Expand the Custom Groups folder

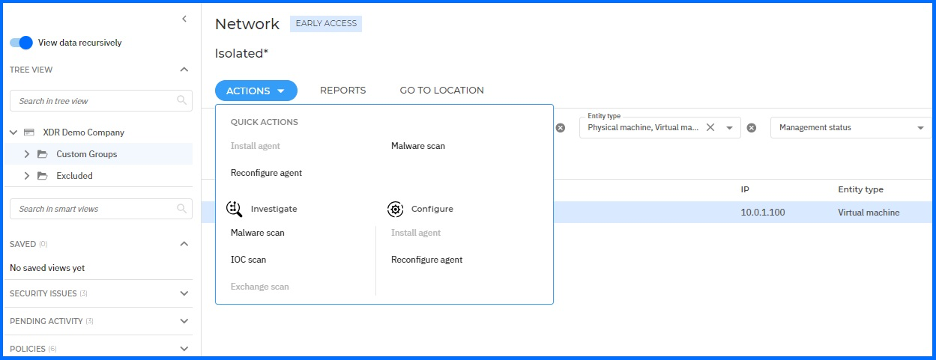click(26, 154)
